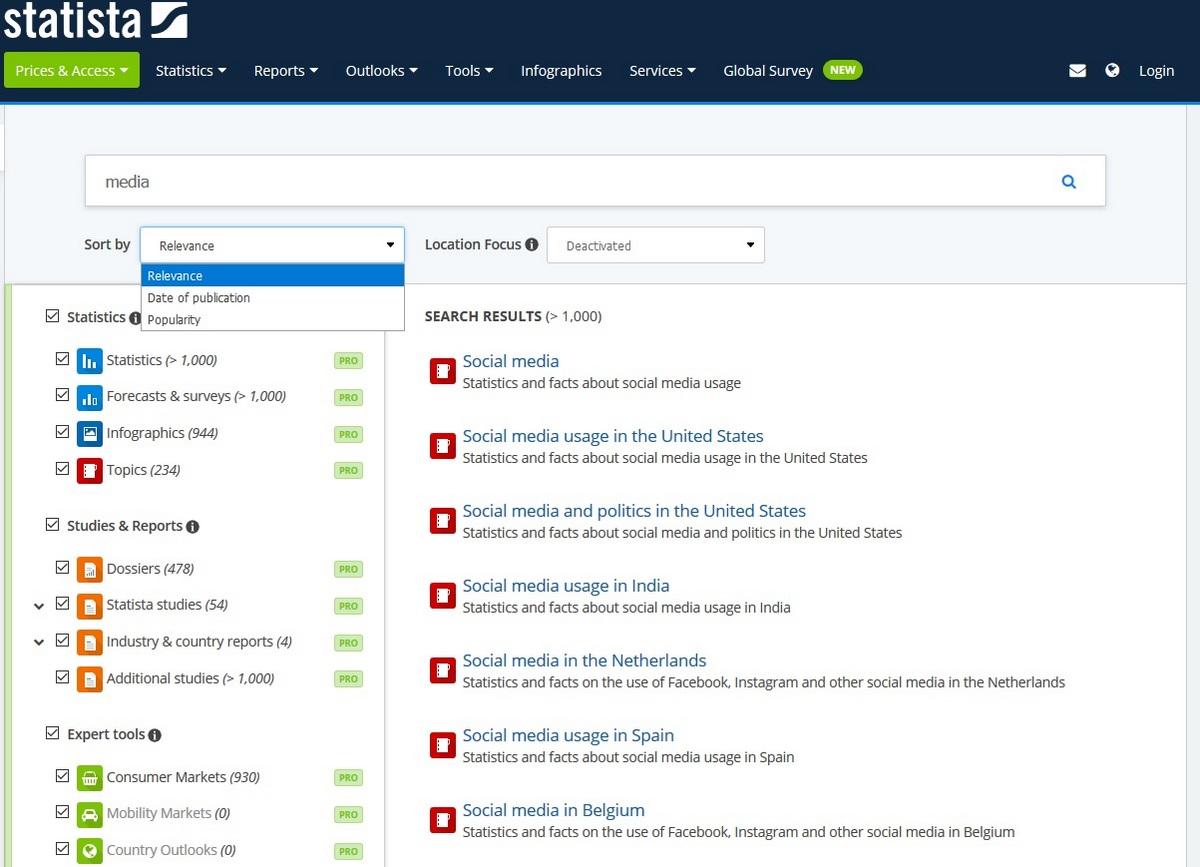Image resolution: width=1200 pixels, height=867 pixels.
Task: Uncheck the Forecasts & surveys checkbox
Action: (63, 395)
